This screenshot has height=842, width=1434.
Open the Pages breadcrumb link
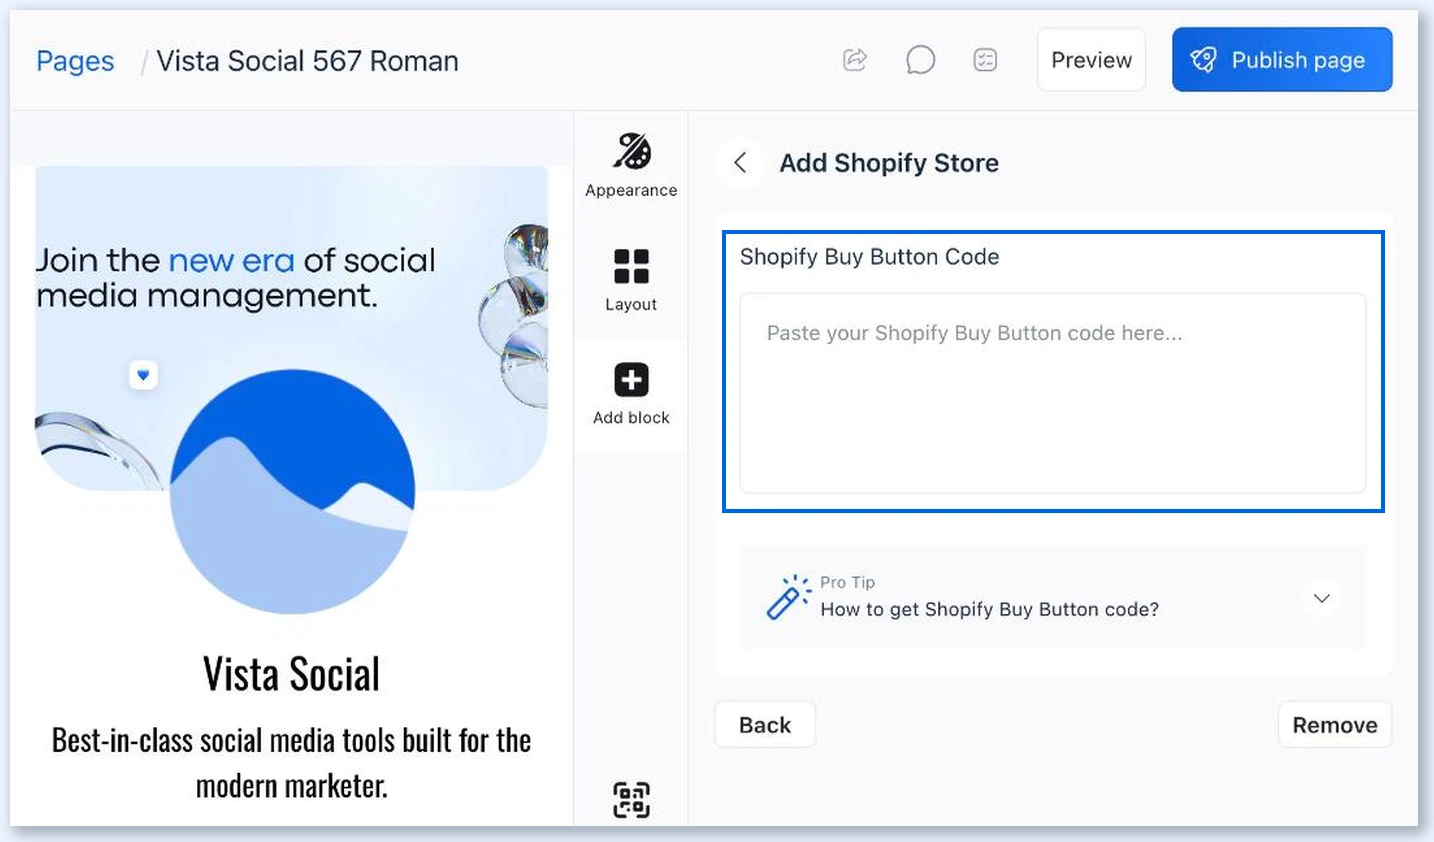(75, 61)
